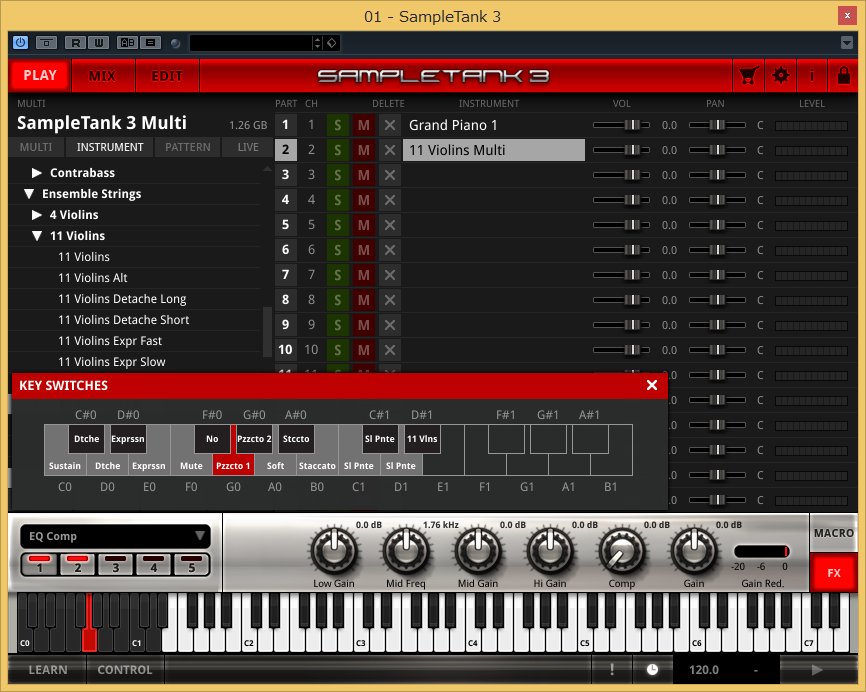Click the 120.0 tempo field
Screen dimensions: 866x692
click(x=704, y=669)
